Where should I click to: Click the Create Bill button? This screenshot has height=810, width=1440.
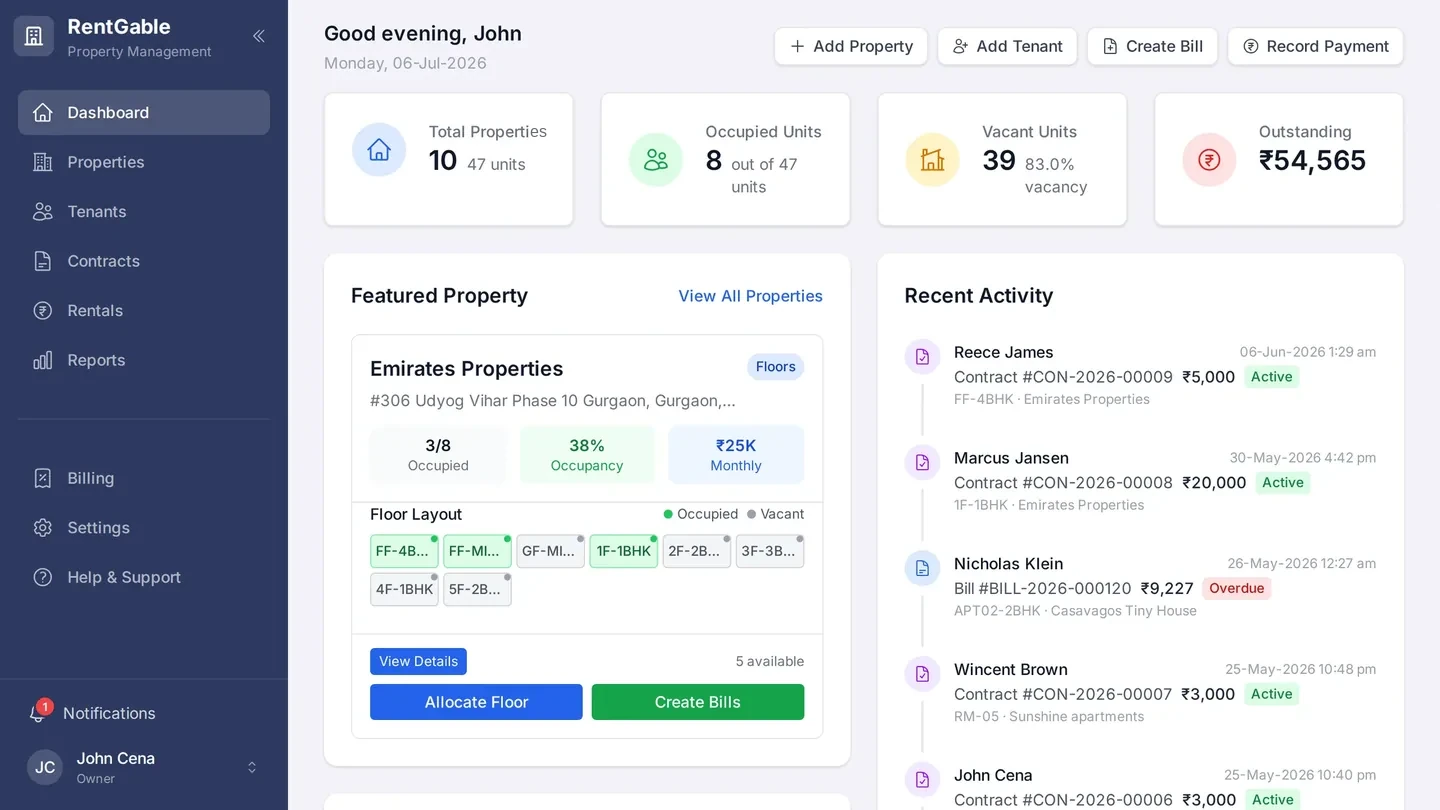click(1152, 46)
